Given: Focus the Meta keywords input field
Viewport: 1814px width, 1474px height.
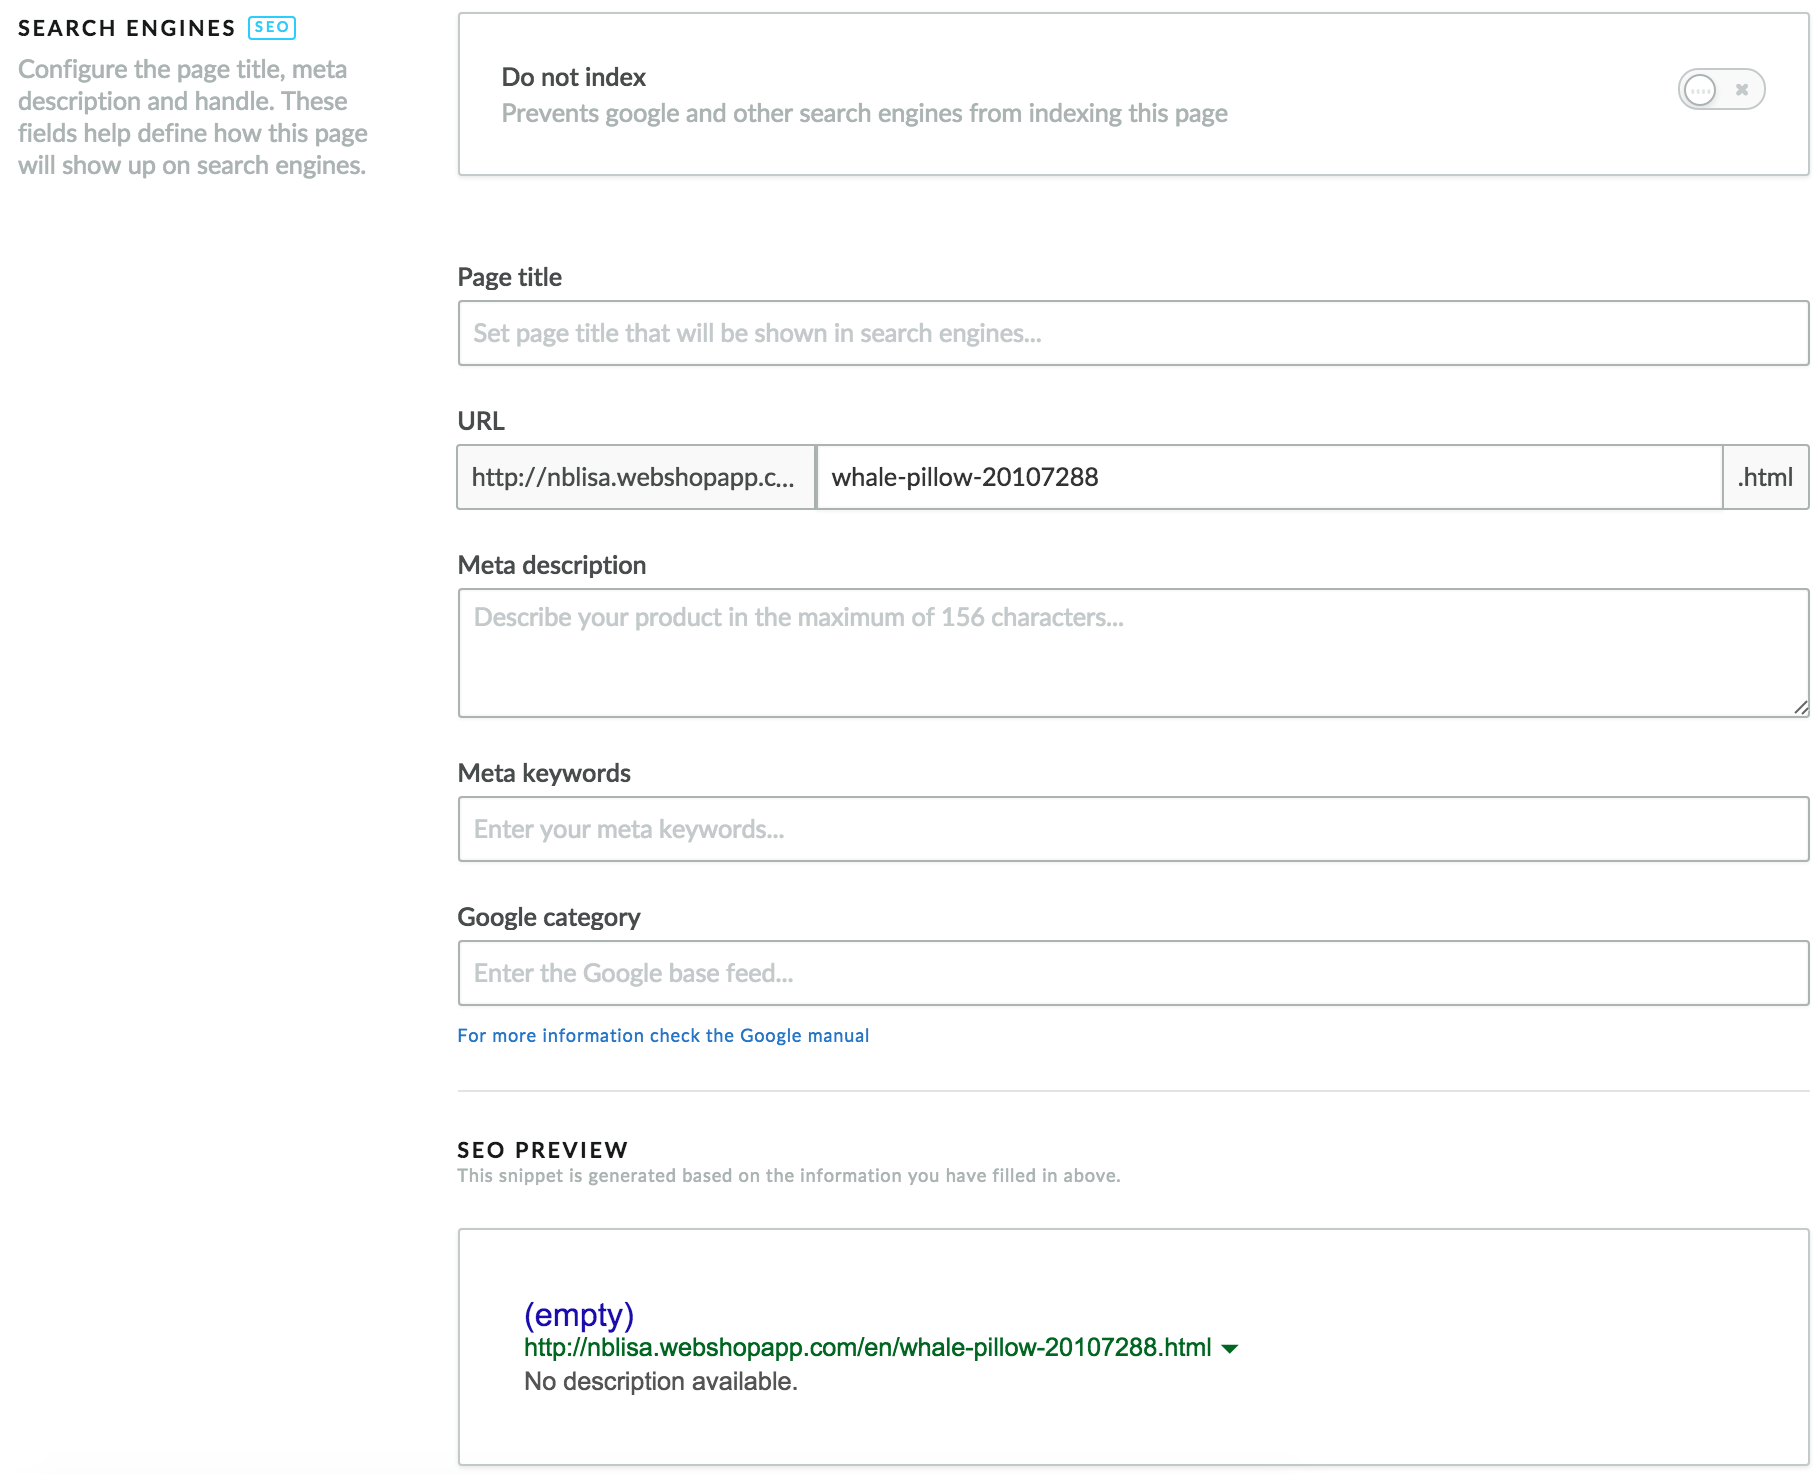Looking at the screenshot, I should (1133, 829).
